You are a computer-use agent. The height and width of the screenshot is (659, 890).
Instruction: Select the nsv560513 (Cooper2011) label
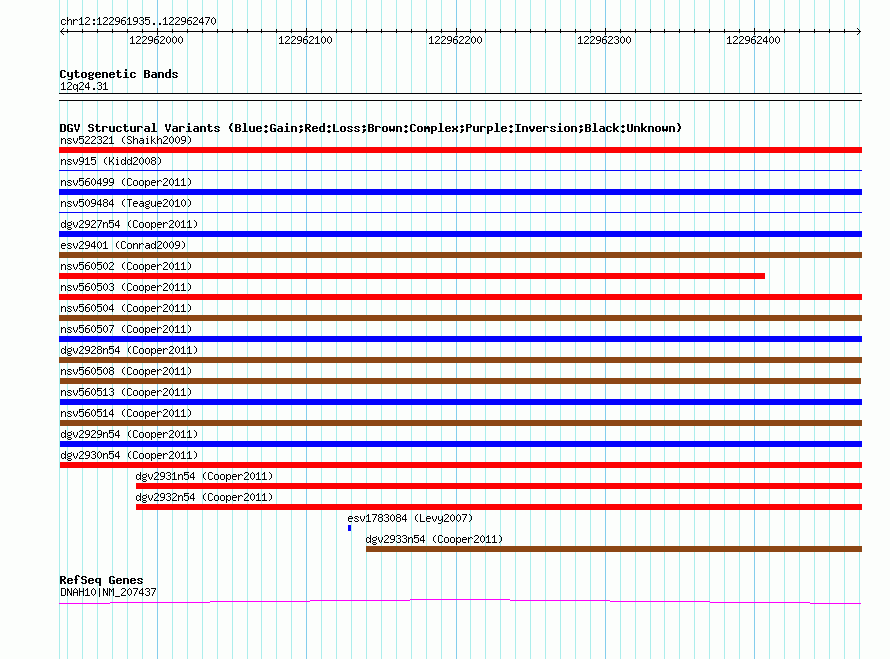tap(126, 392)
